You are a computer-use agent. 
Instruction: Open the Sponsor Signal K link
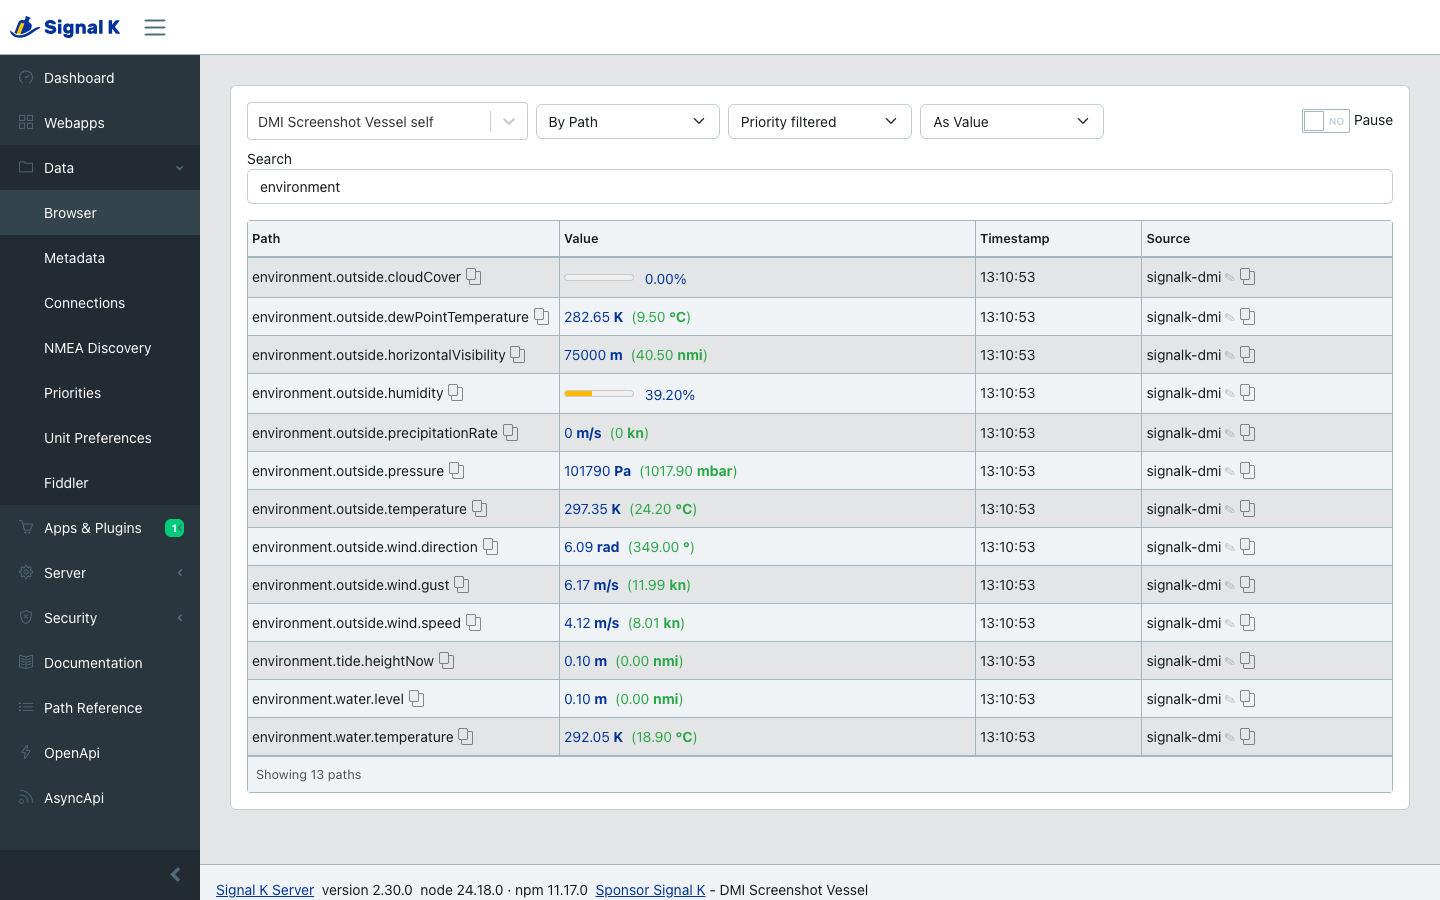point(650,890)
